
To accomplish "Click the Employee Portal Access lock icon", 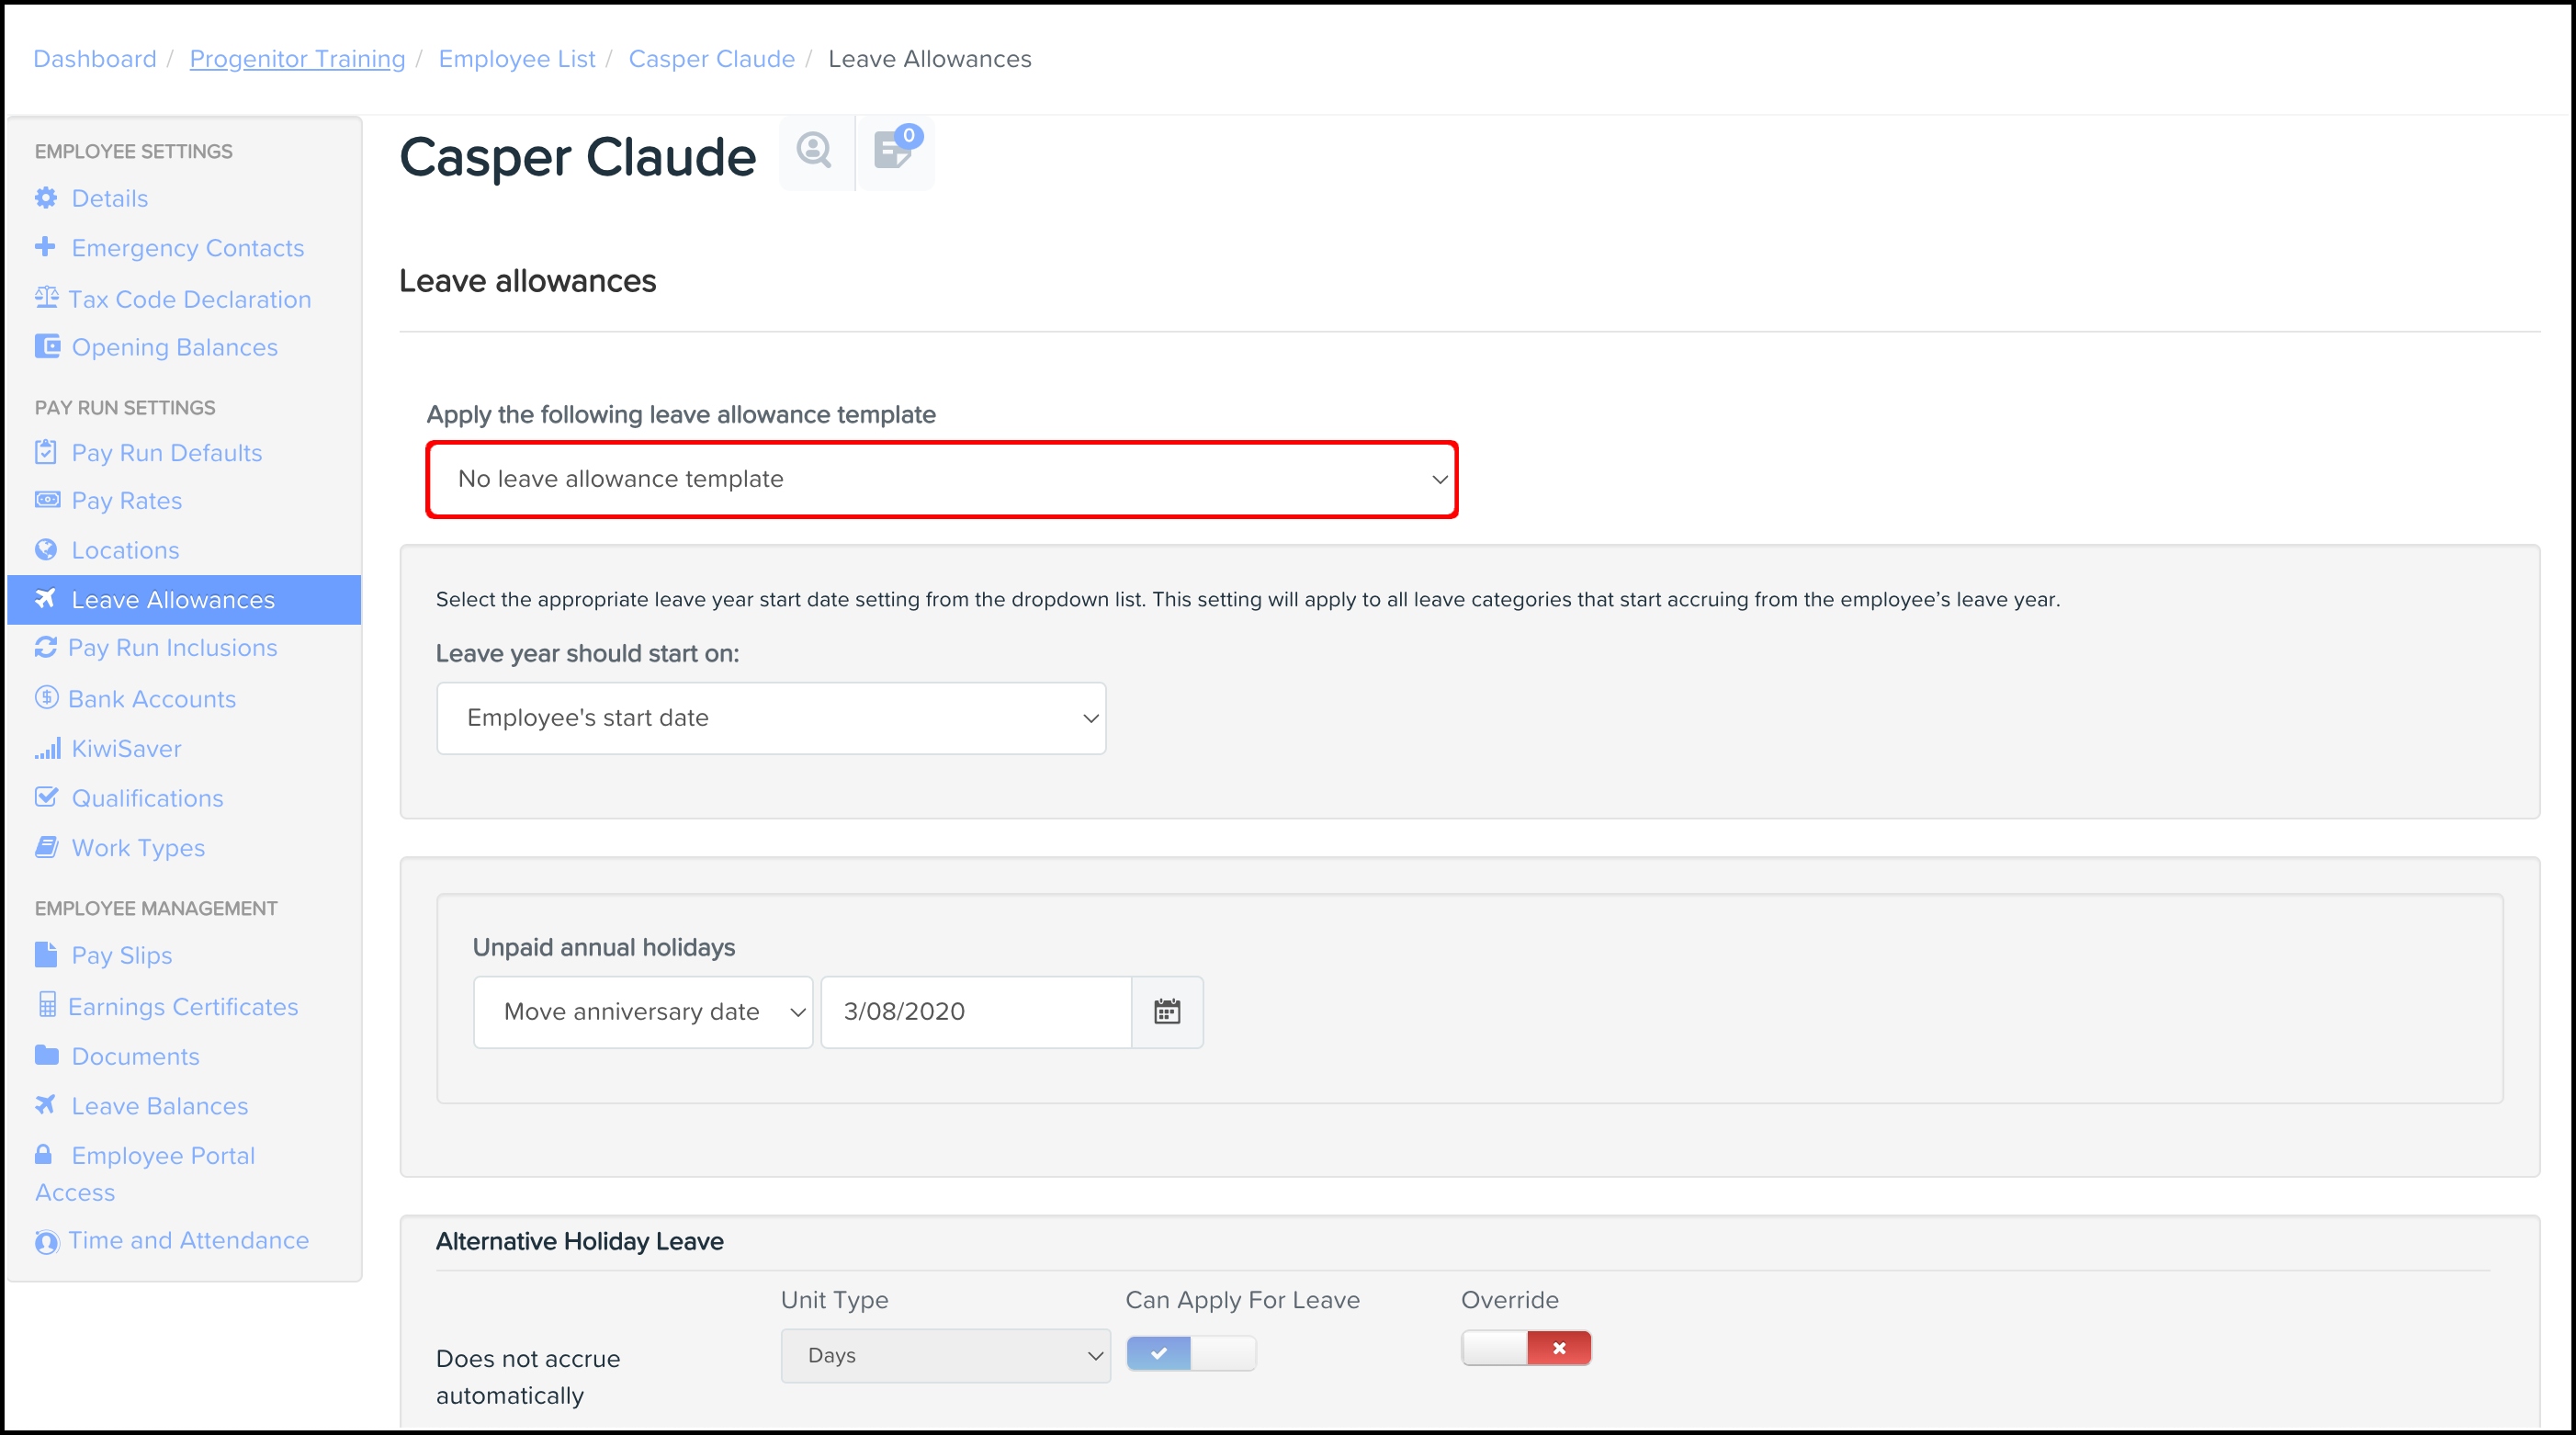I will click(x=44, y=1155).
